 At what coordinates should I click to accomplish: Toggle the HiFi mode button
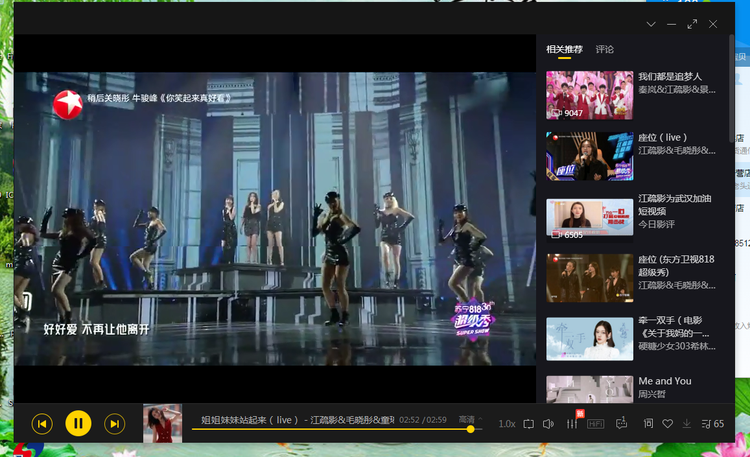[x=596, y=424]
